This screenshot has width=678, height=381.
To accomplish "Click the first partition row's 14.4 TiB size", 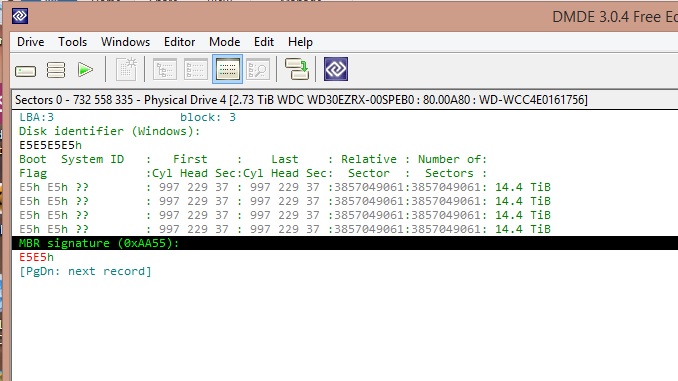I will pos(522,187).
